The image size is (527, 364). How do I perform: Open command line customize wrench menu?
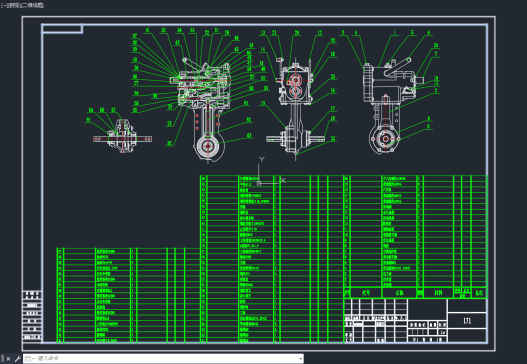[x=18, y=359]
